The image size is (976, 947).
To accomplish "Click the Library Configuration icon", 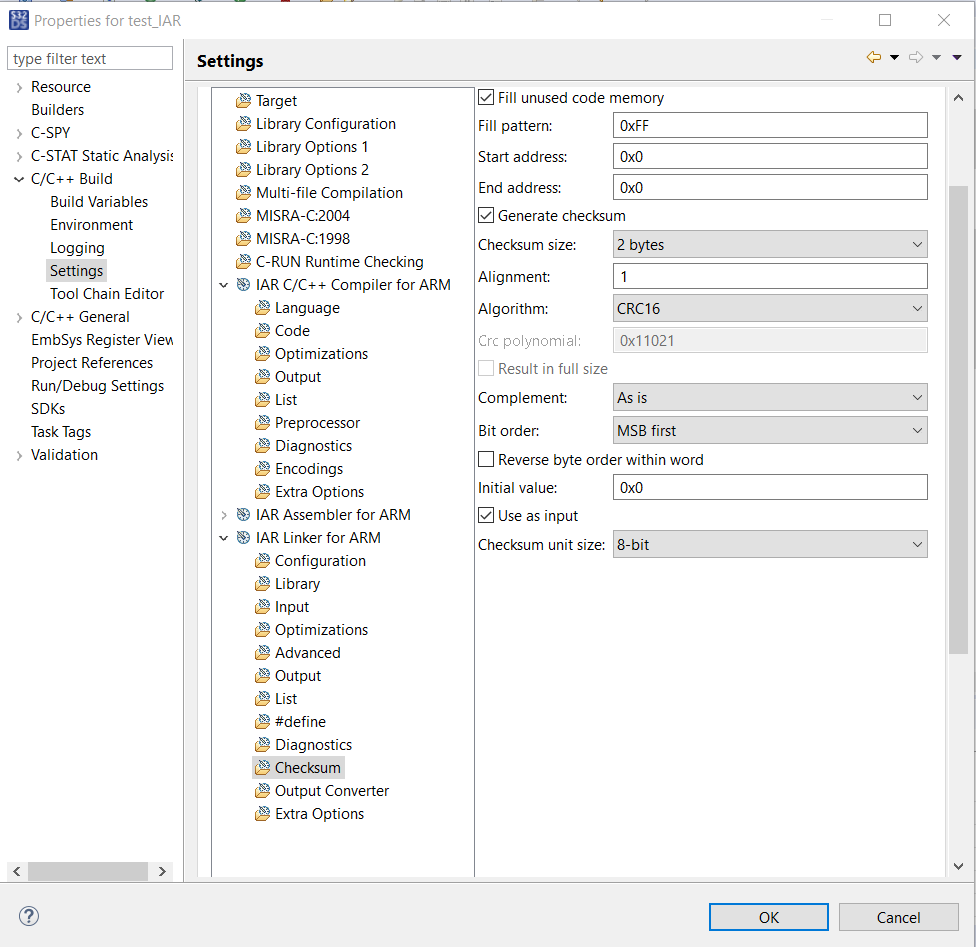I will point(243,123).
